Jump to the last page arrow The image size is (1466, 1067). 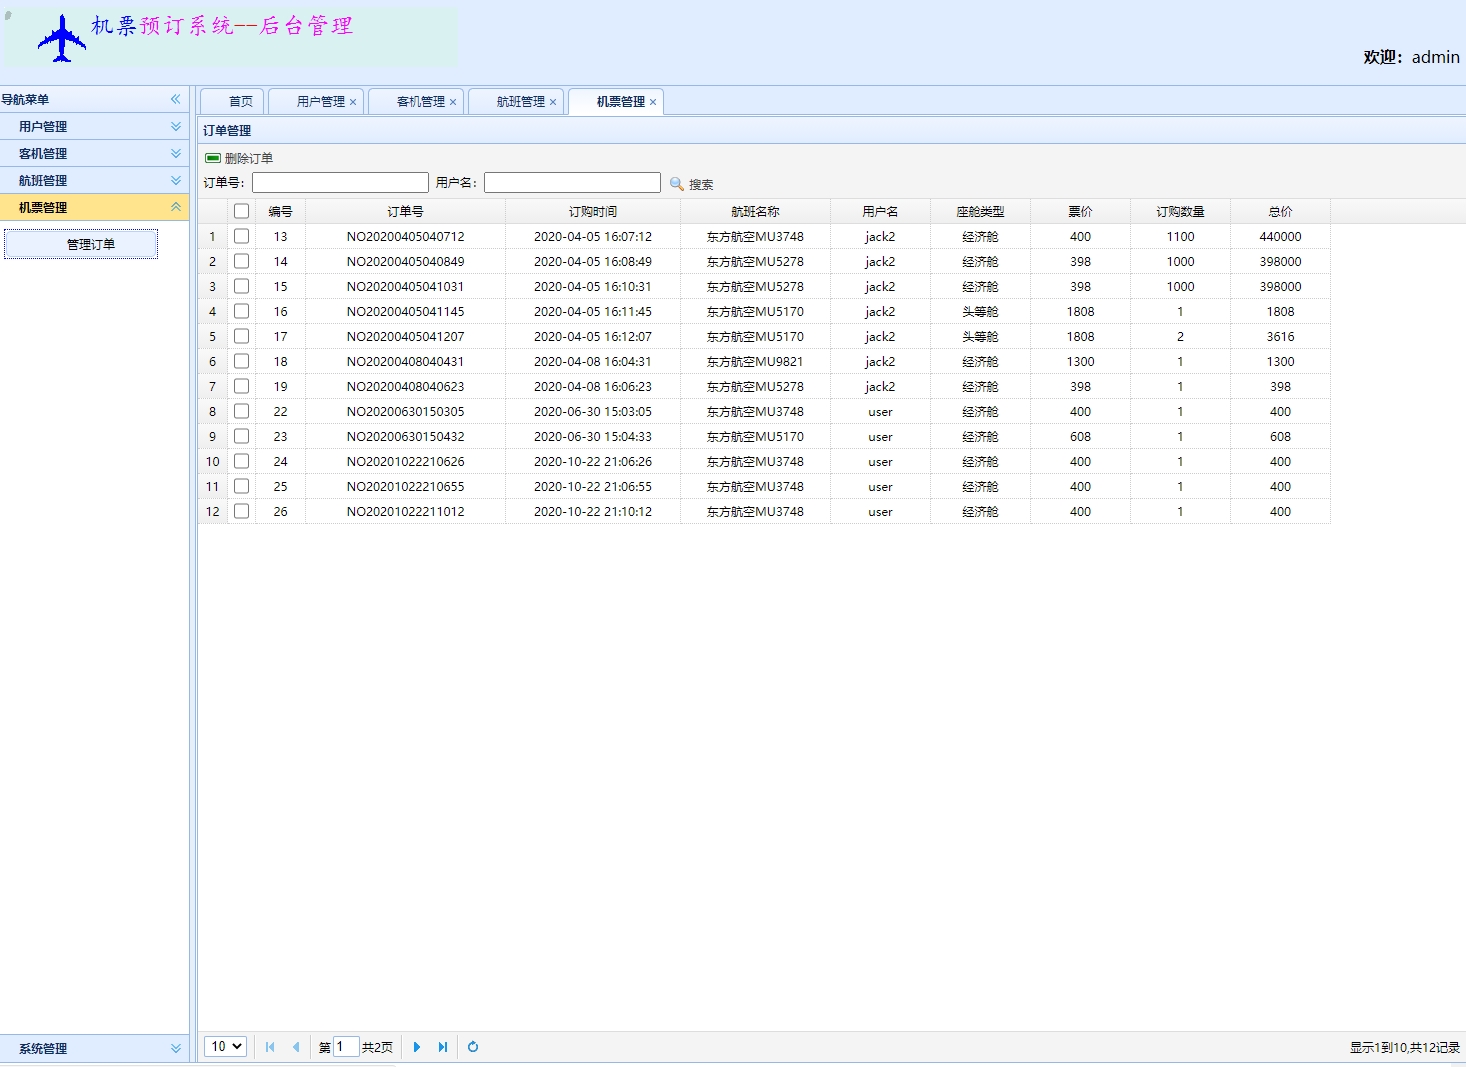coord(443,1047)
